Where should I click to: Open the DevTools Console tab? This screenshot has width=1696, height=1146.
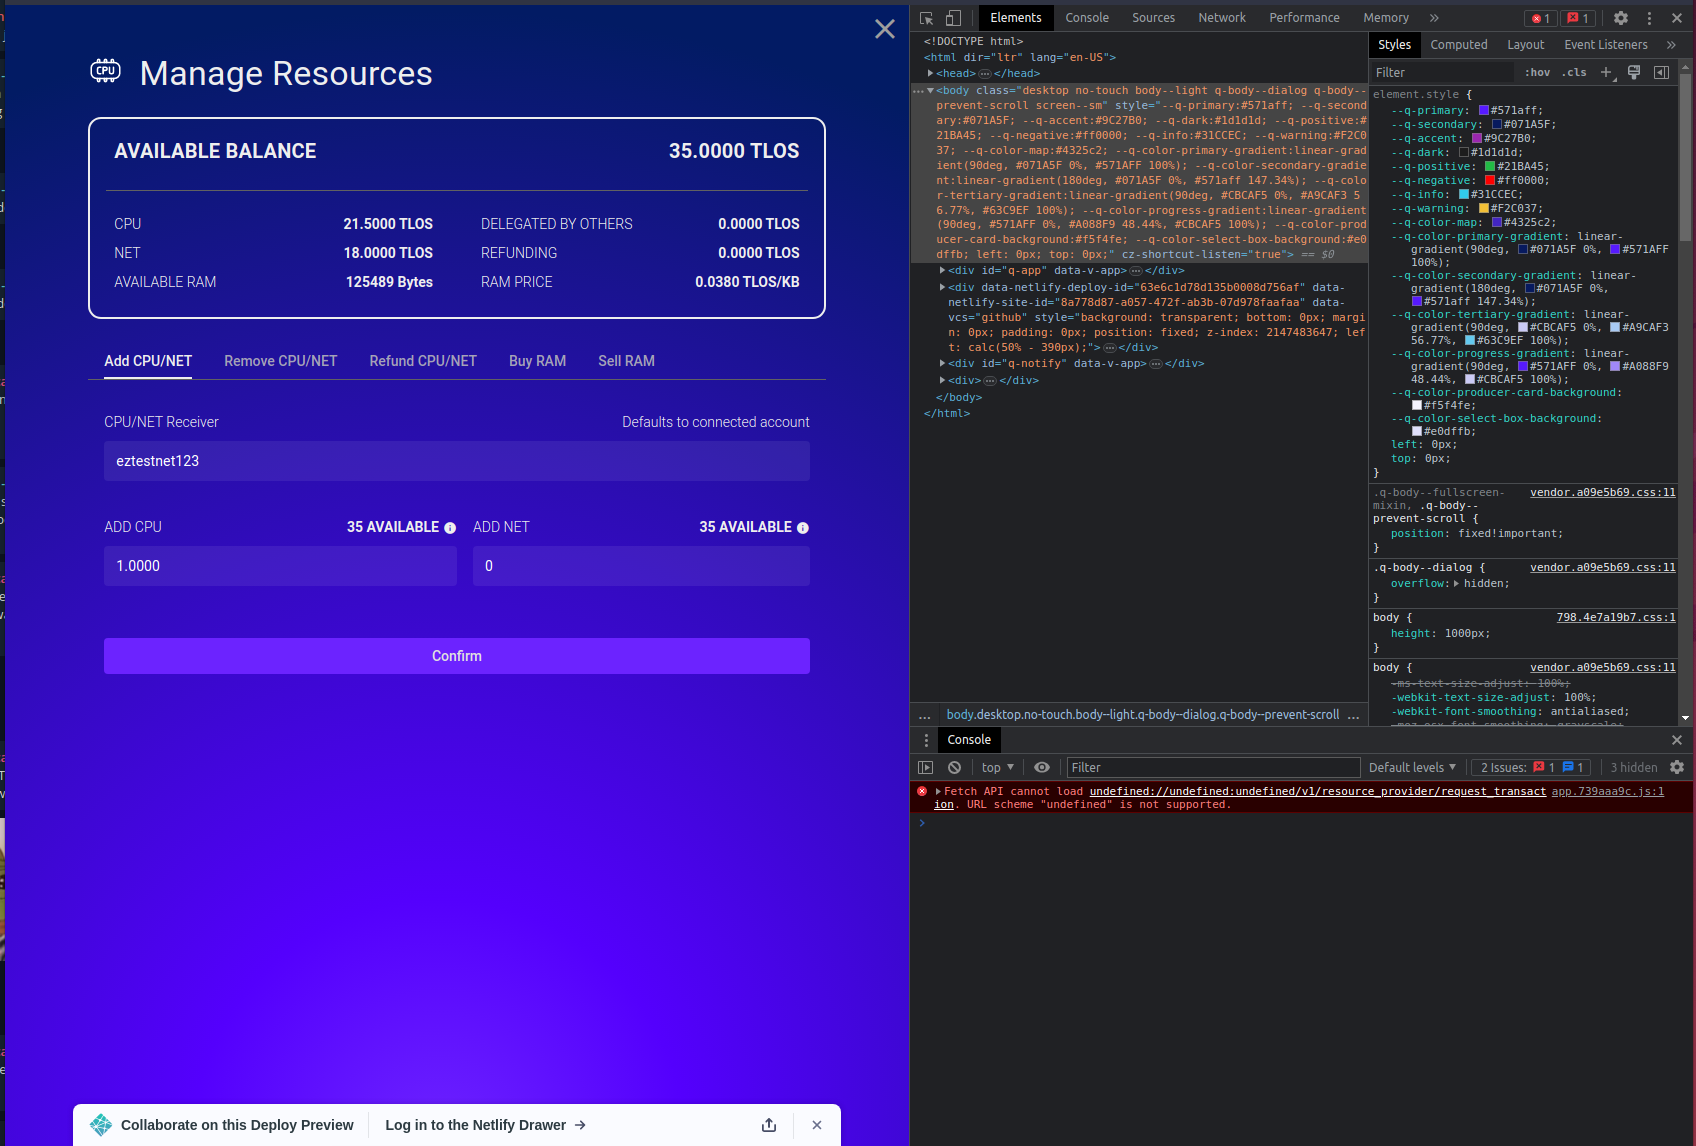pos(1087,18)
